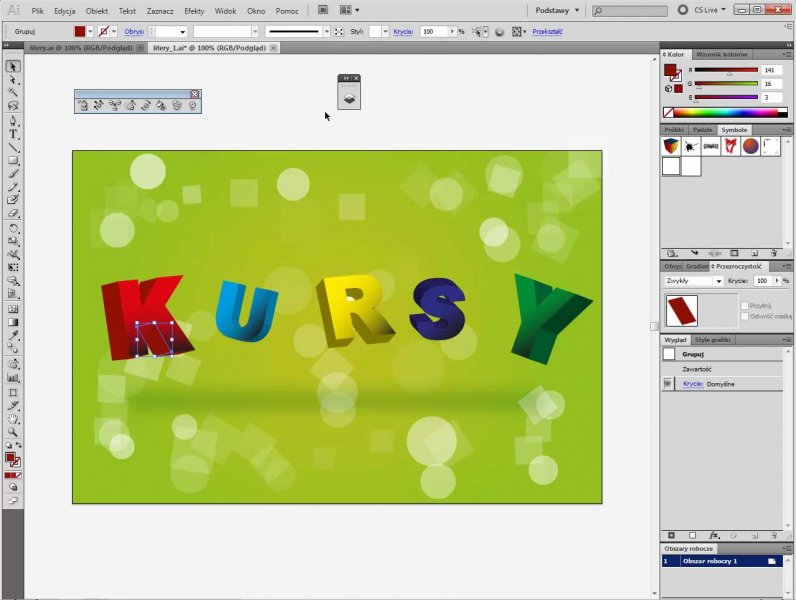
Task: Select first tool in floating symbol toolbar
Action: 84,105
